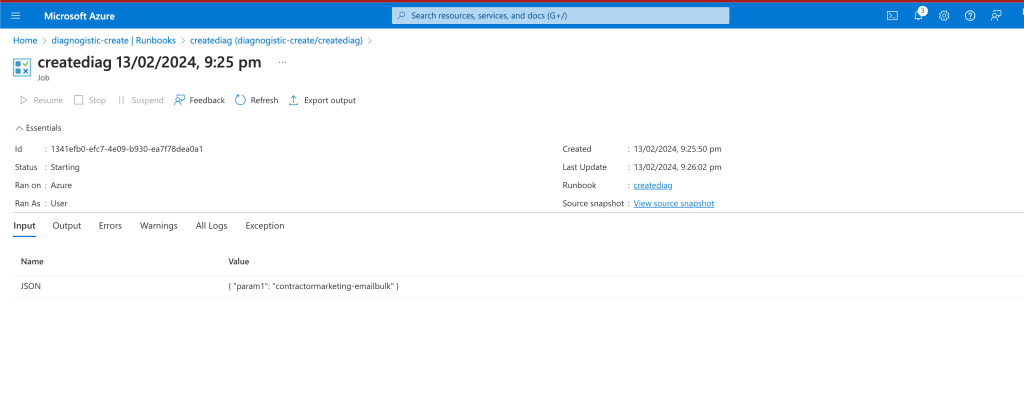
Task: Click the Suspend pause icon
Action: click(121, 100)
